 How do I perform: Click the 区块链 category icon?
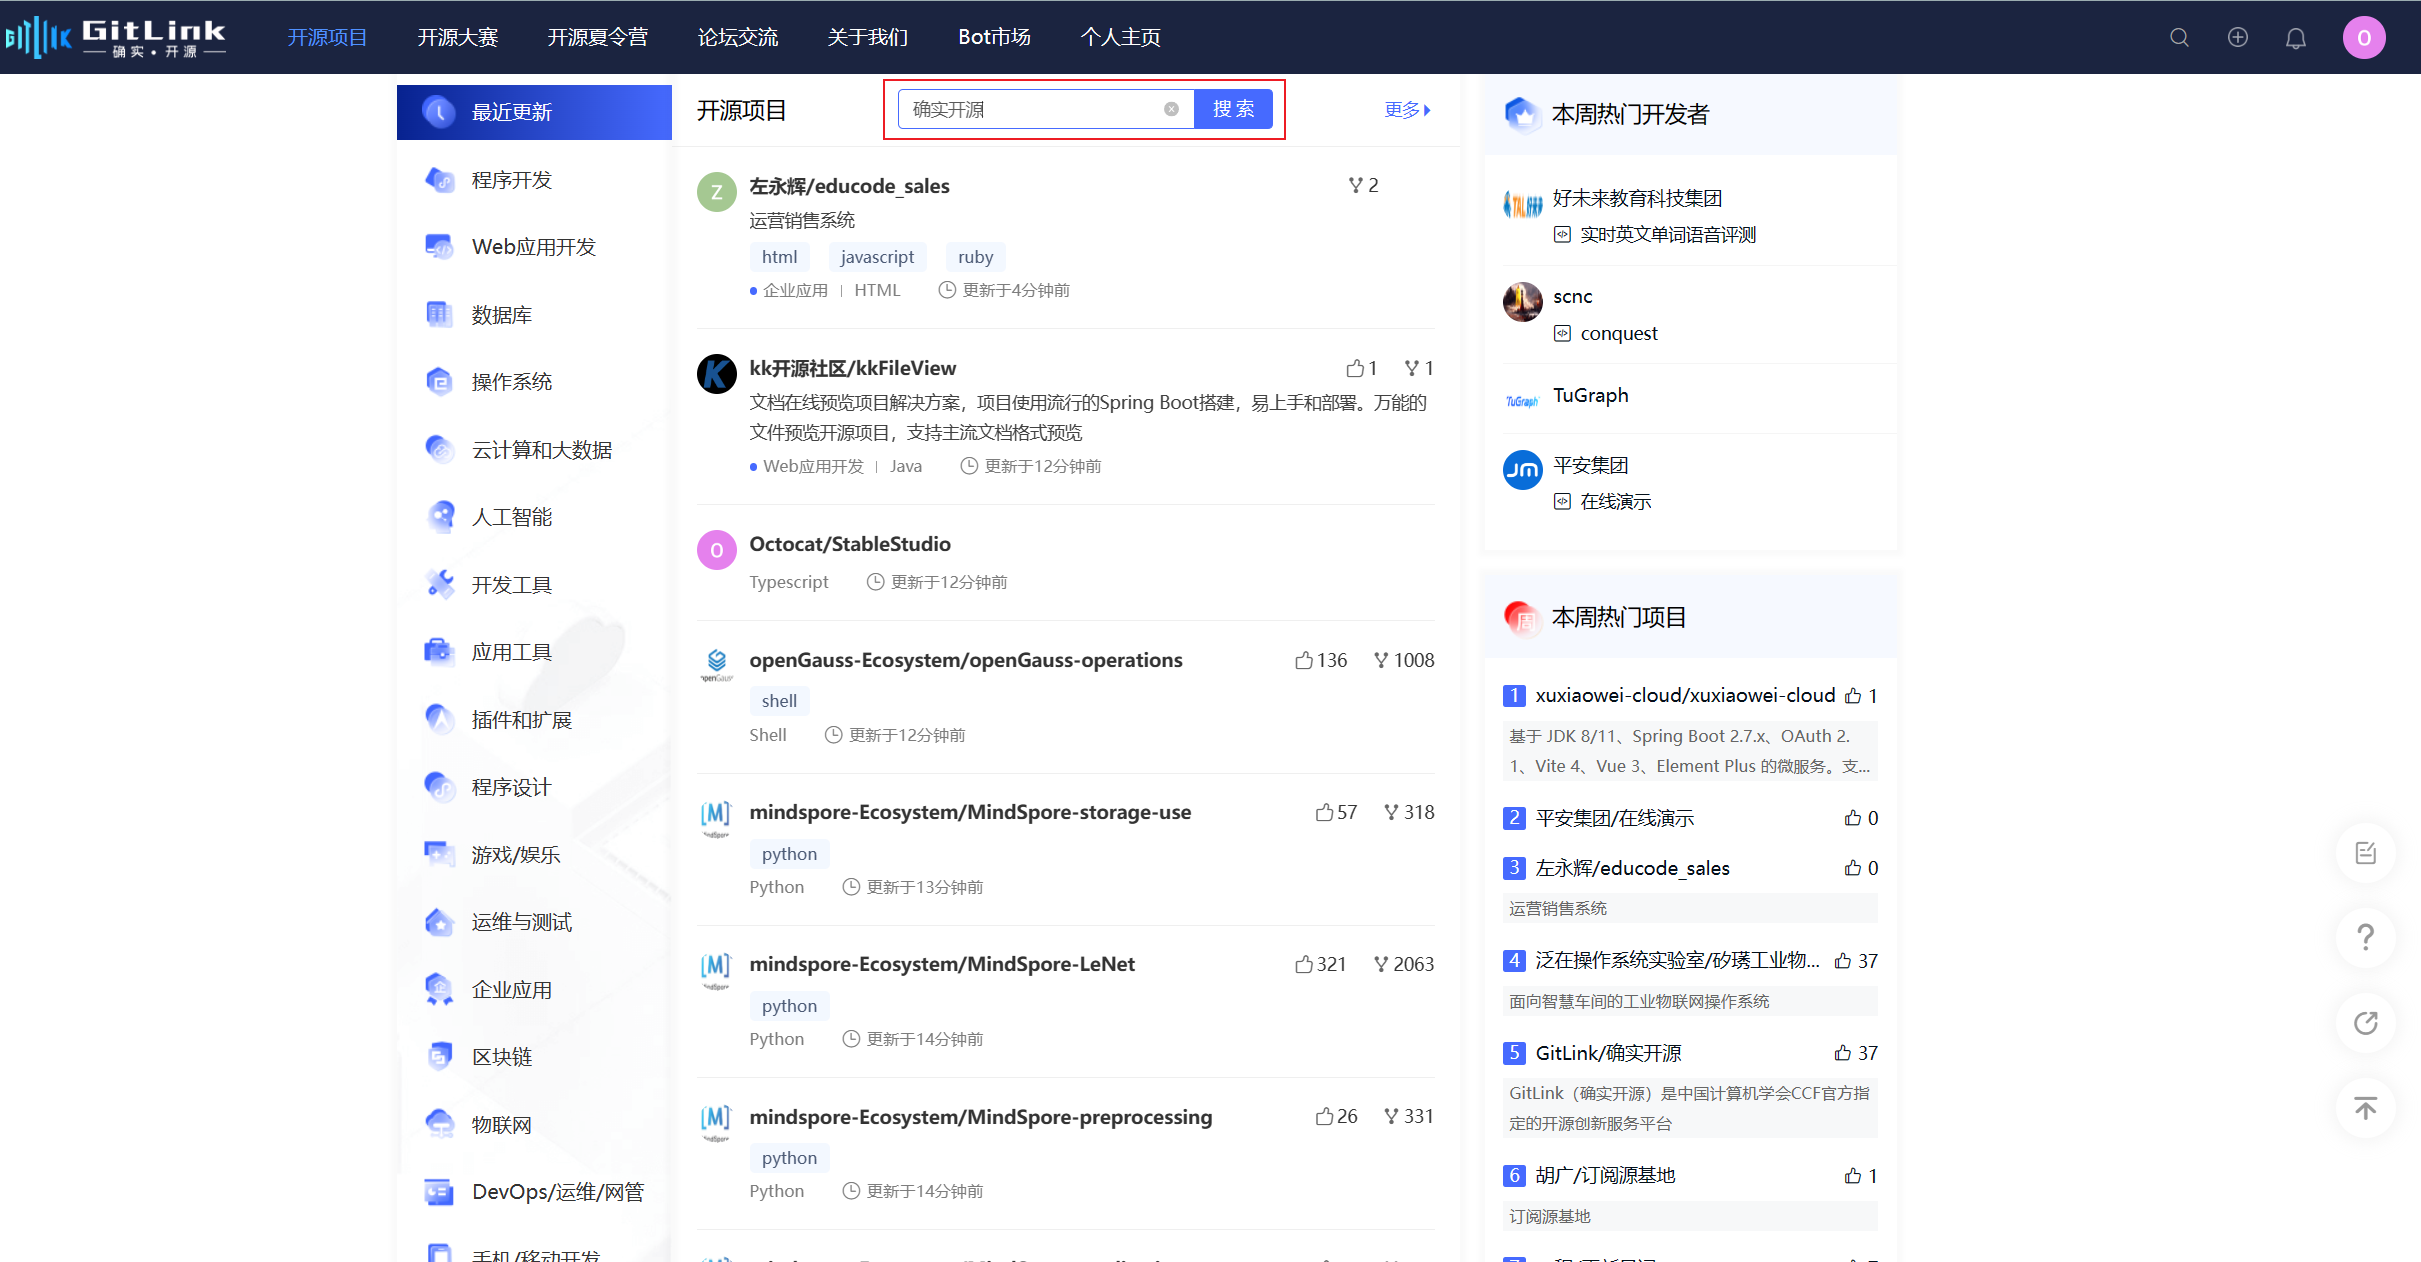tap(439, 1057)
